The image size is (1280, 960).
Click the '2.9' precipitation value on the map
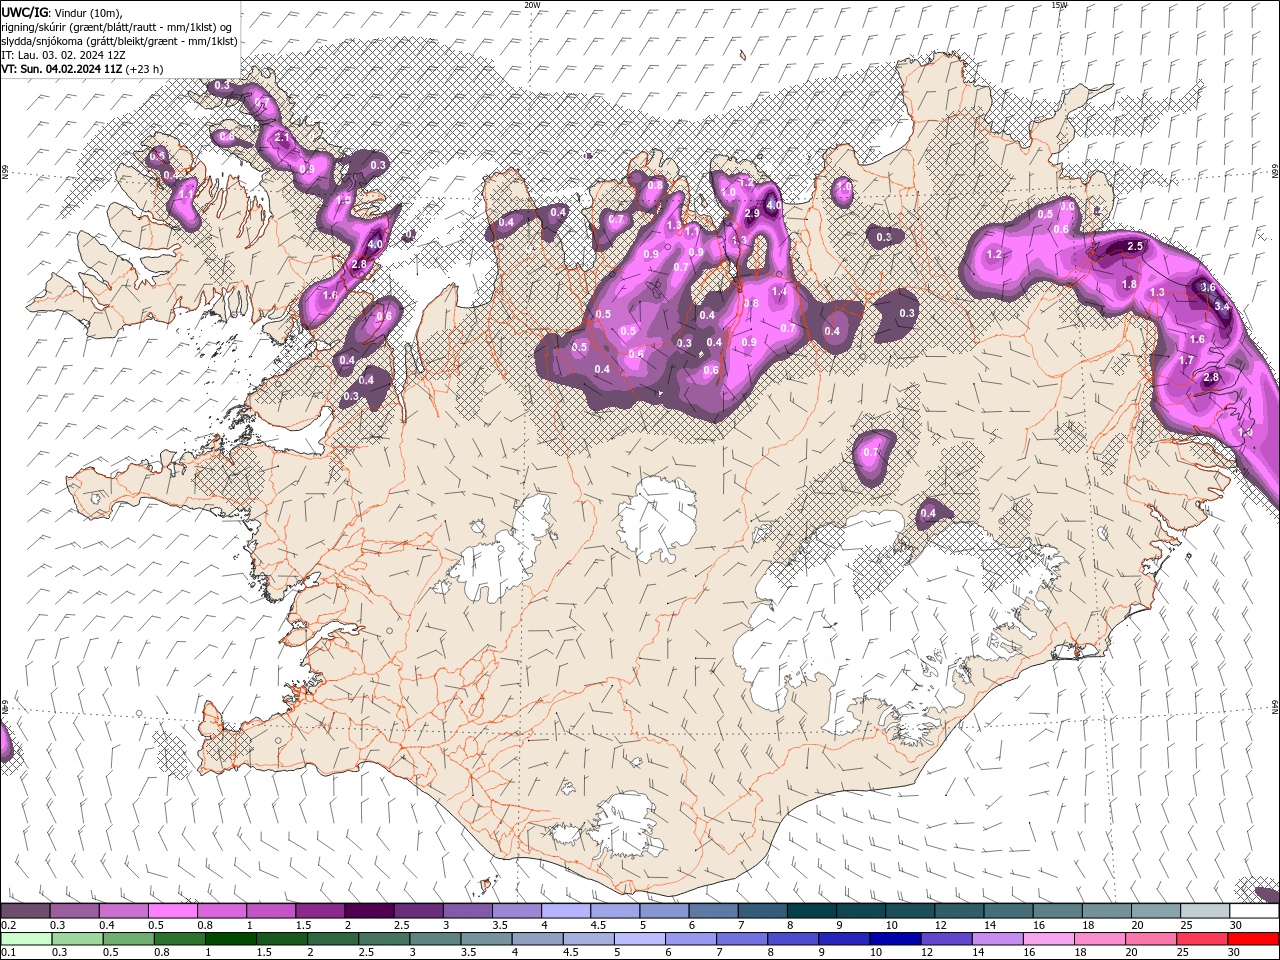(x=752, y=213)
